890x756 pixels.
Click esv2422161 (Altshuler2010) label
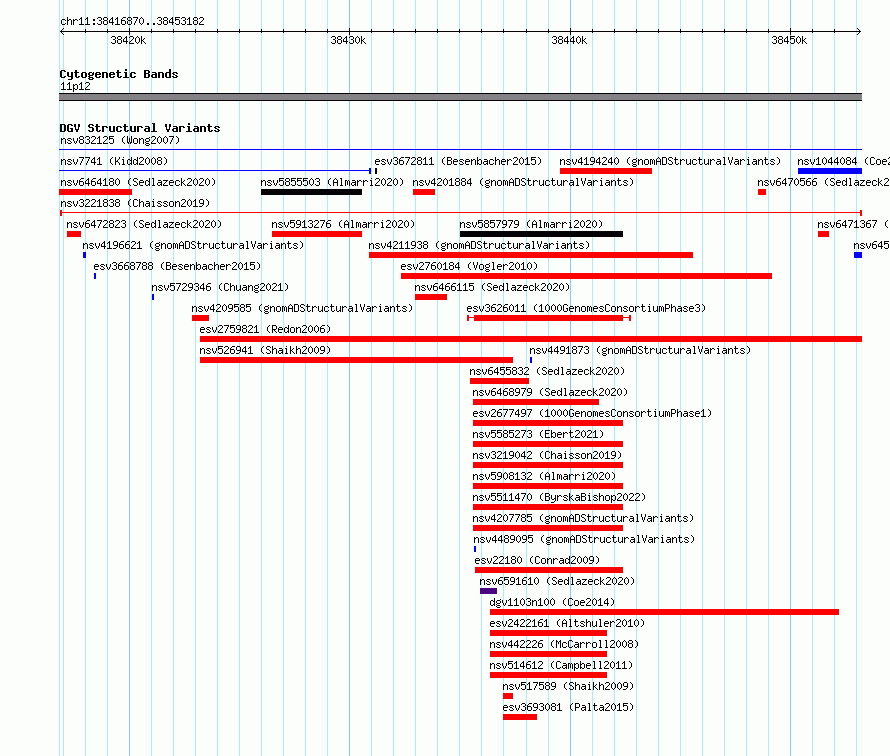click(567, 623)
